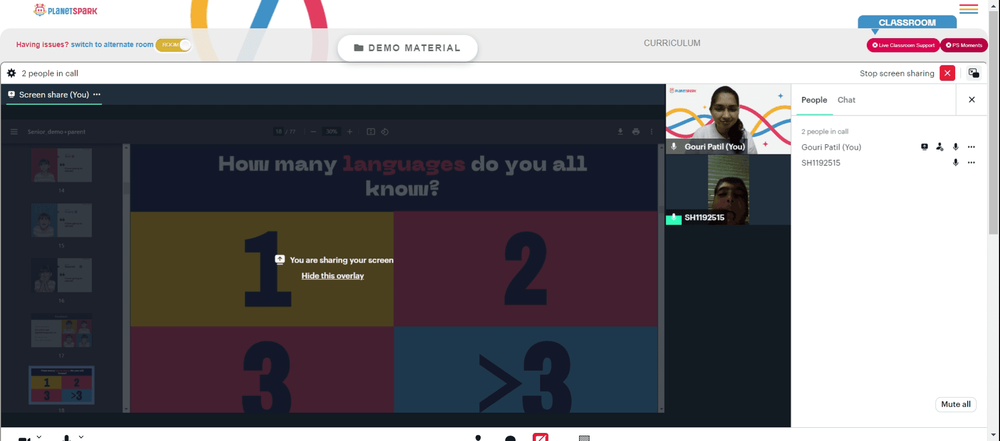Image resolution: width=1000 pixels, height=441 pixels.
Task: Click the yellow answer box labeled 1
Action: click(x=262, y=269)
